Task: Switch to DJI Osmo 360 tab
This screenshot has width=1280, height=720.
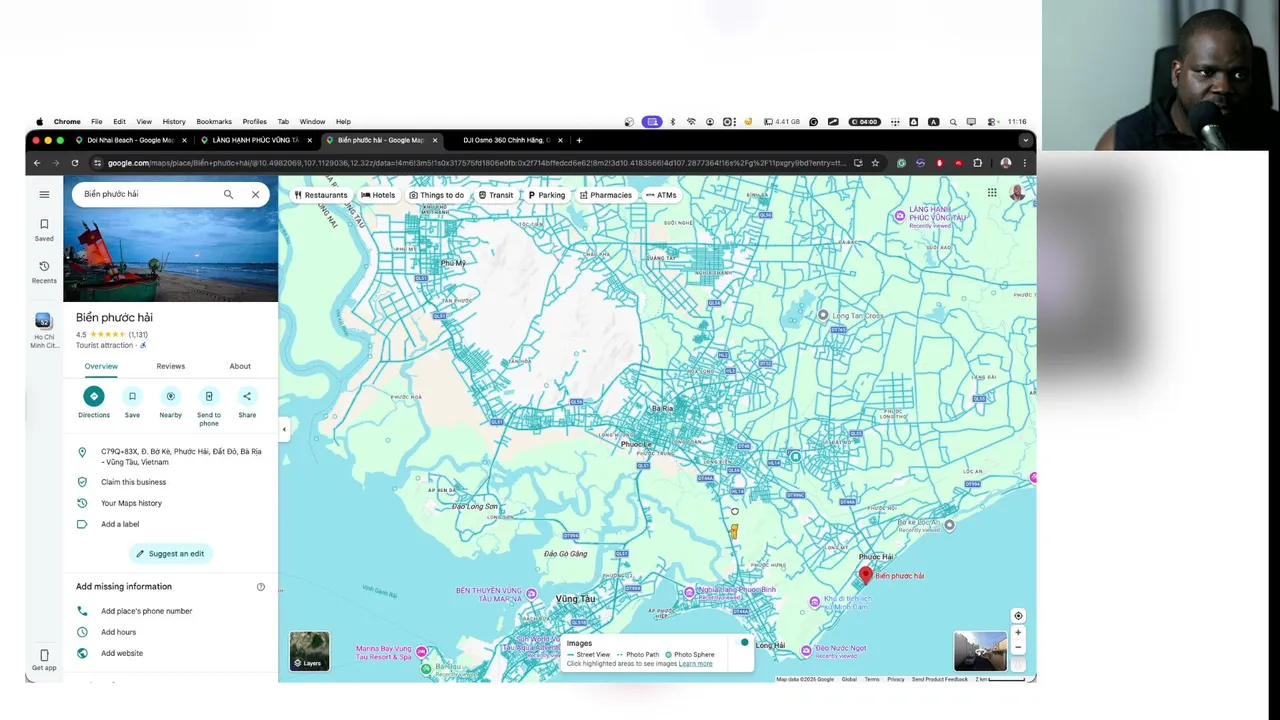Action: coord(506,140)
